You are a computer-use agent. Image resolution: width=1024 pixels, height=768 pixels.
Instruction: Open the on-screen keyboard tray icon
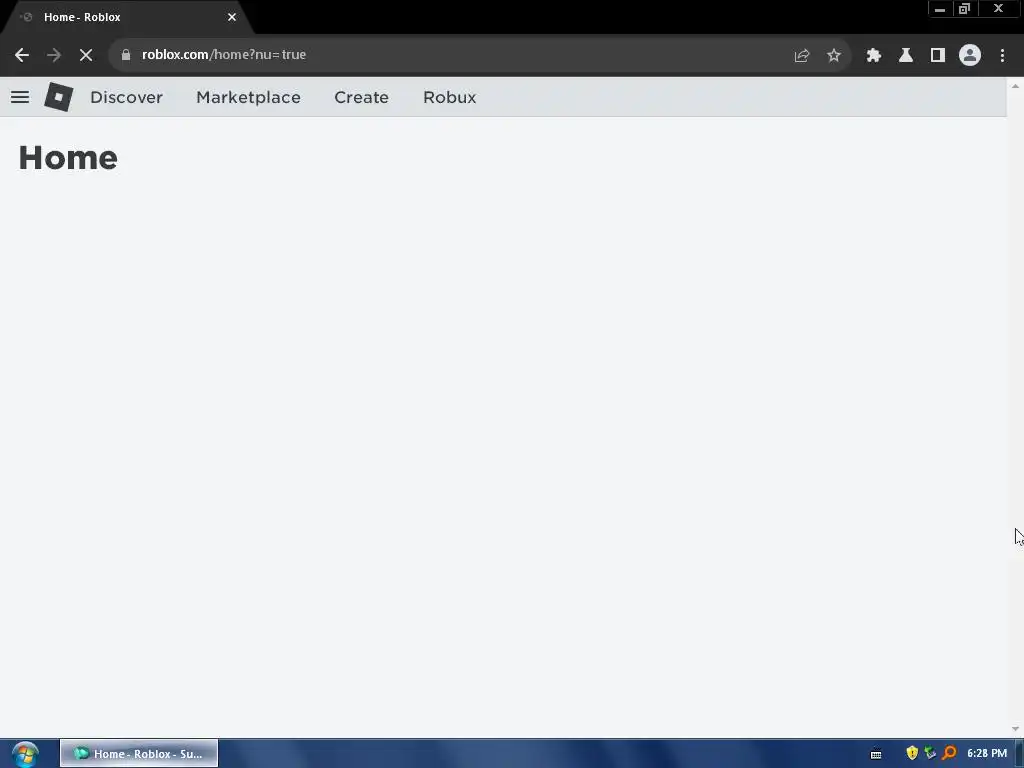(x=876, y=754)
